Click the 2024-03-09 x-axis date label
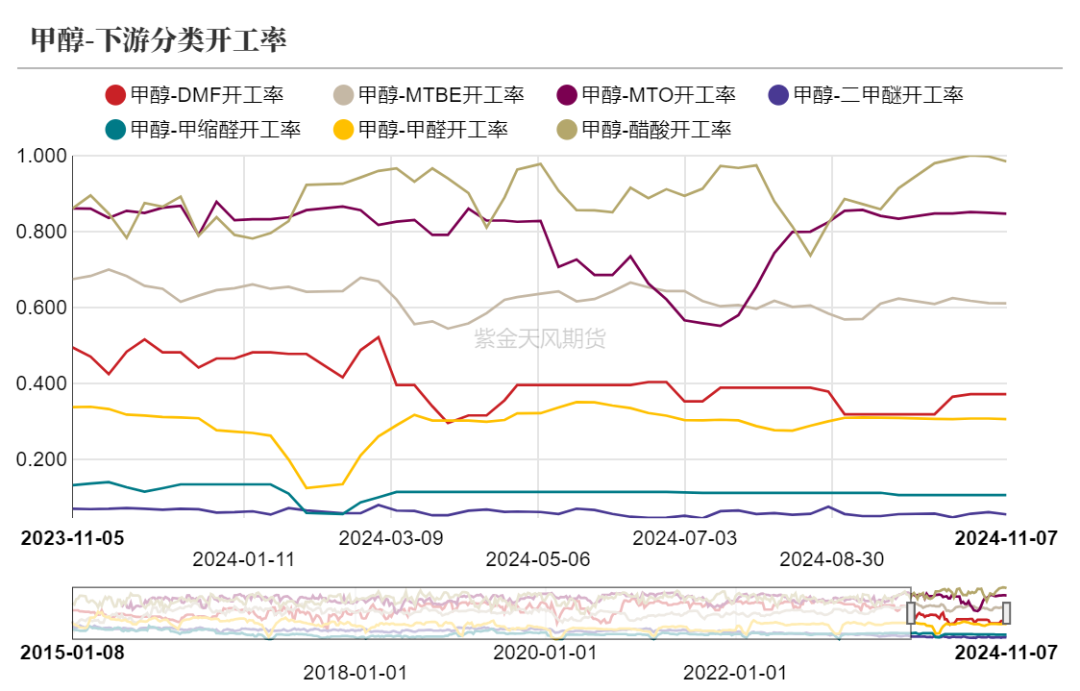Image resolution: width=1080 pixels, height=691 pixels. pos(391,538)
